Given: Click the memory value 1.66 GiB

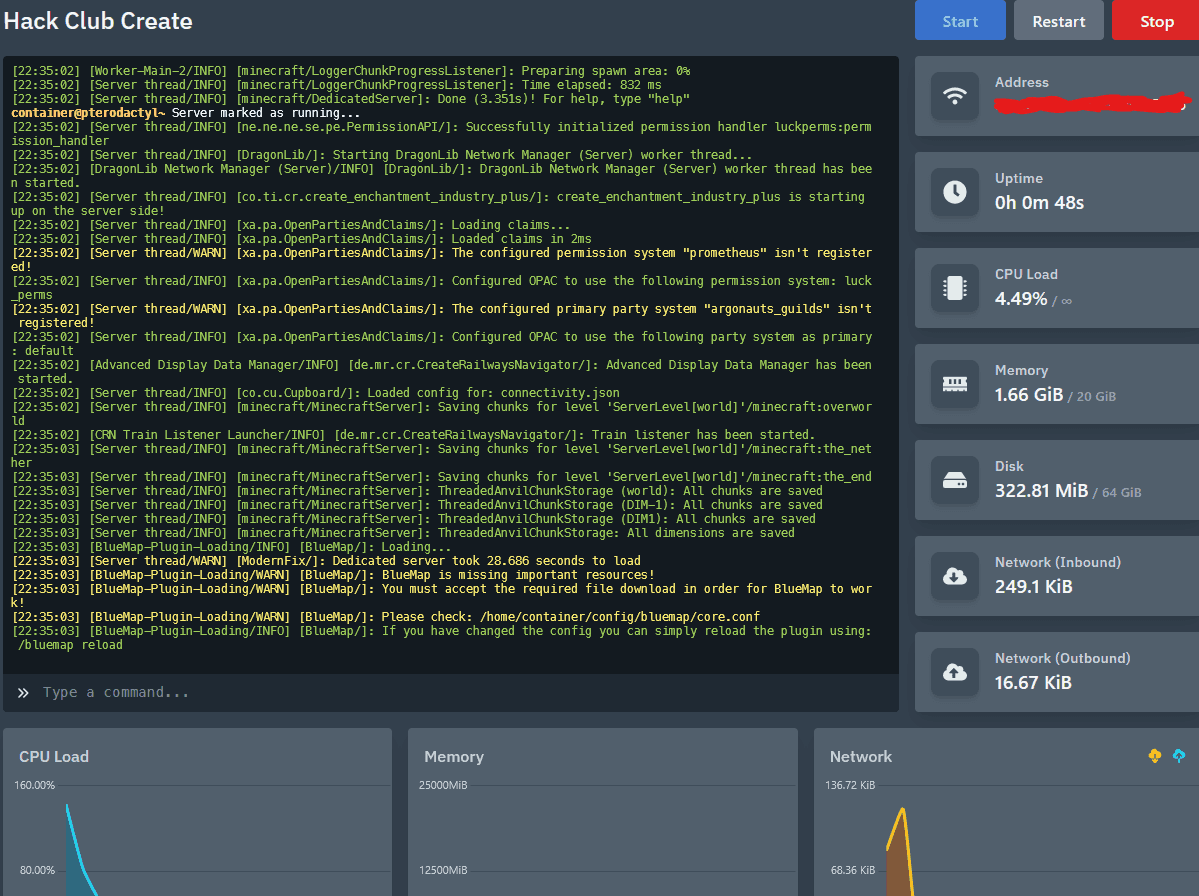Looking at the screenshot, I should coord(1028,394).
